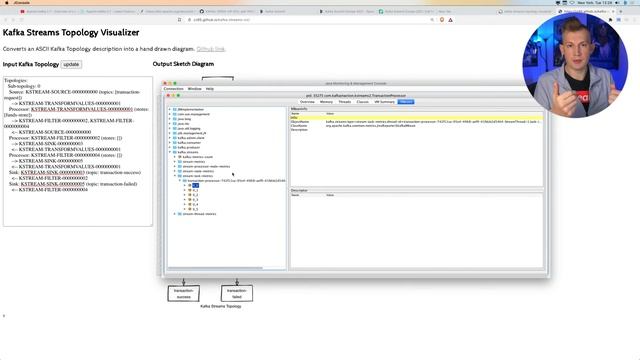Select the kafka.consumer tree item label
This screenshot has width=640, height=360.
pos(189,143)
